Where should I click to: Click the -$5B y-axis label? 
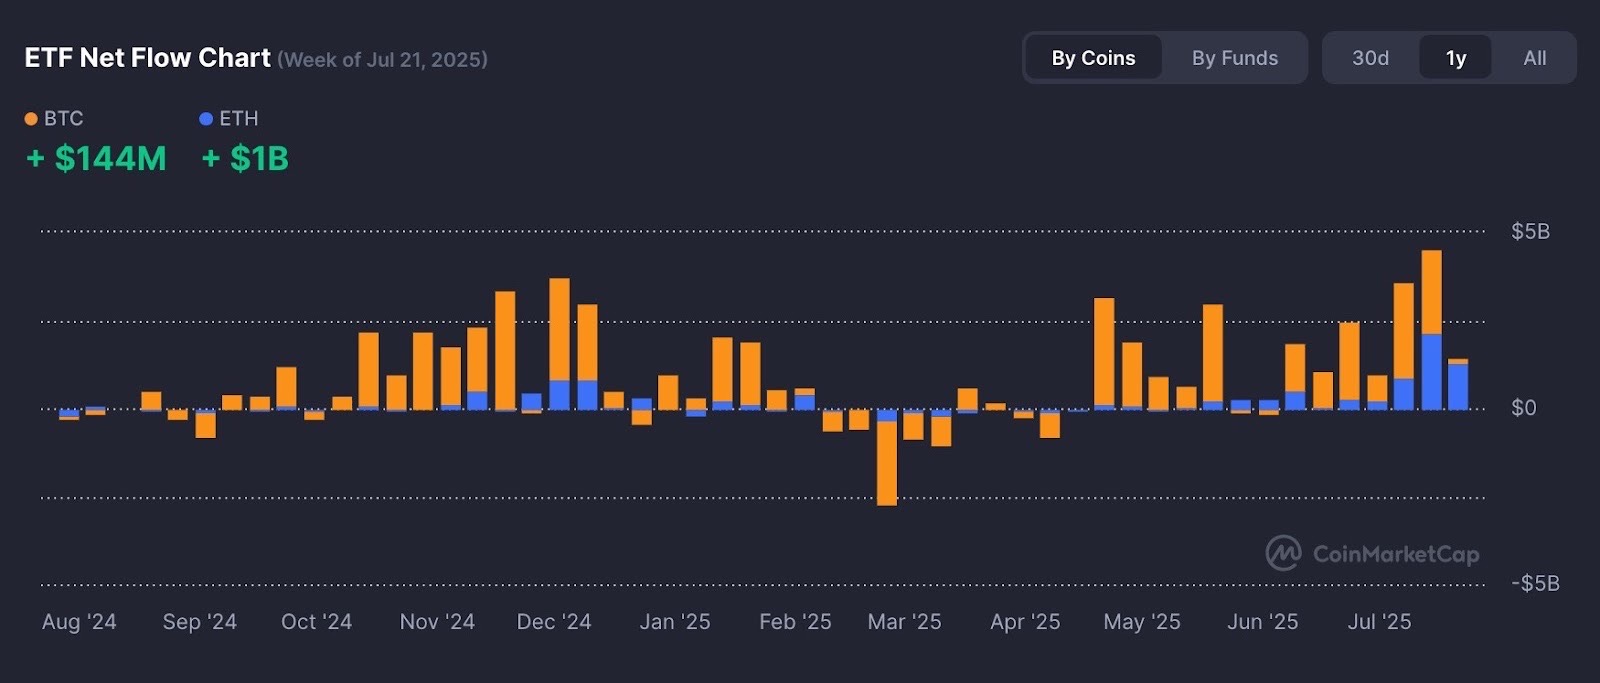point(1534,583)
